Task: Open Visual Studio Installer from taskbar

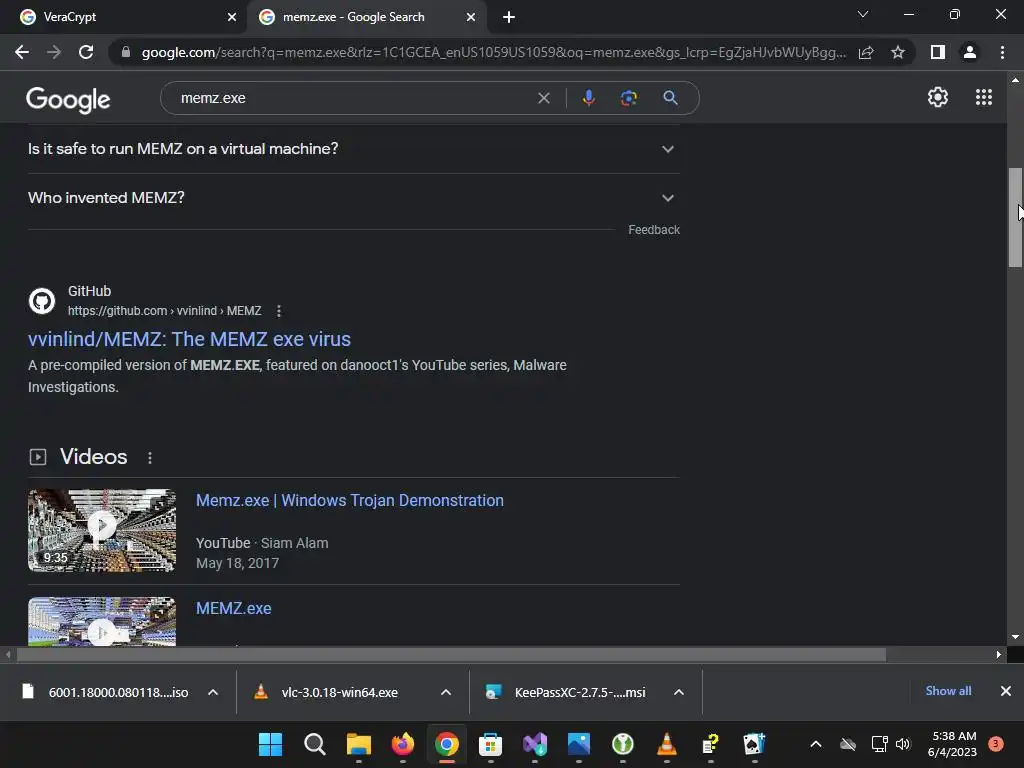Action: pyautogui.click(x=535, y=744)
